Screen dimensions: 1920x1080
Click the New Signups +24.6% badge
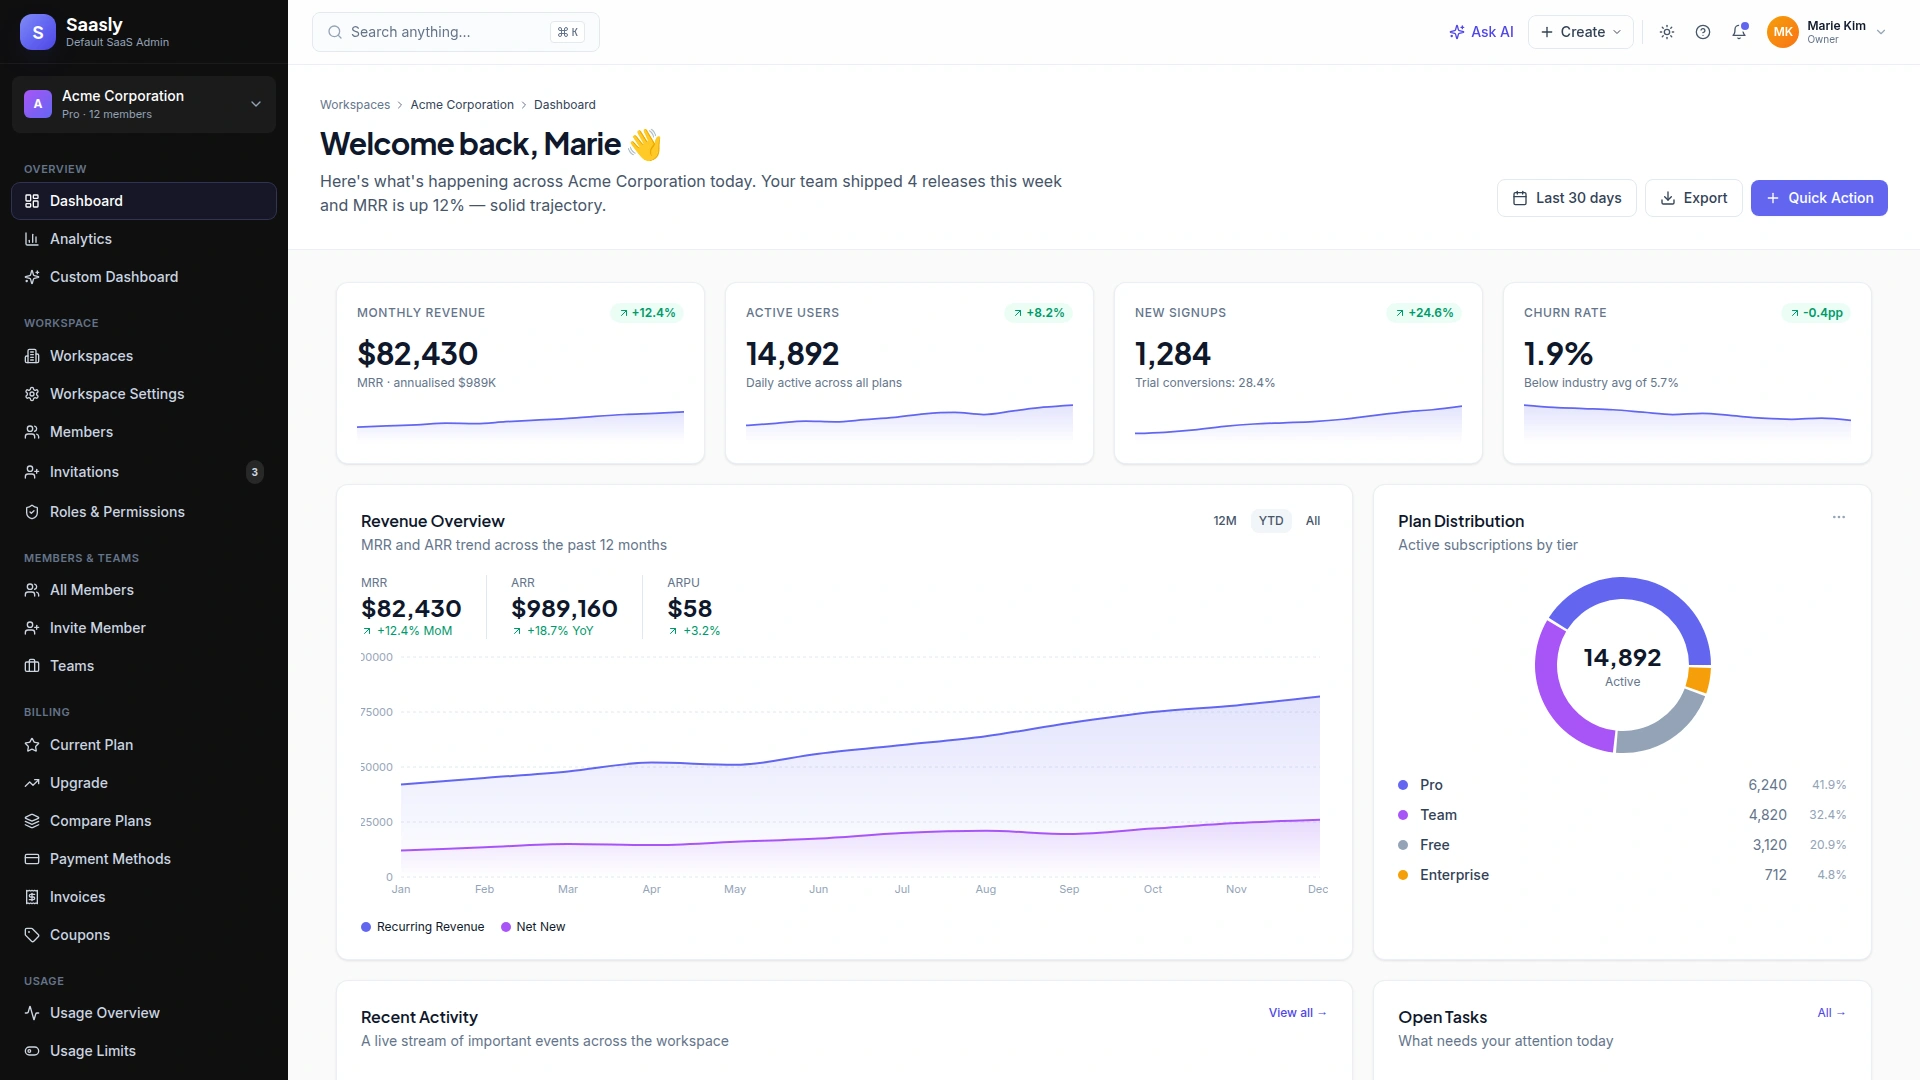click(1424, 313)
